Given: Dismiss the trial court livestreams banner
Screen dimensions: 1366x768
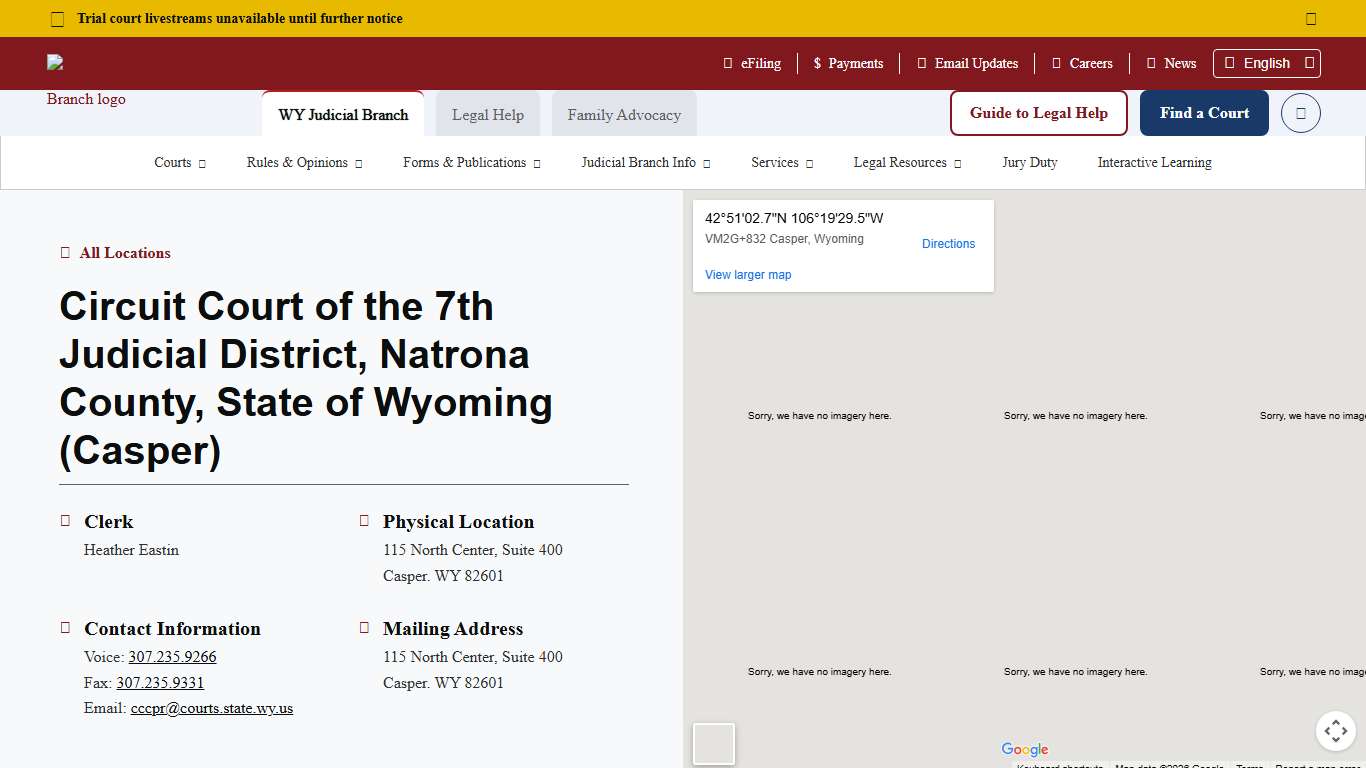Looking at the screenshot, I should point(1310,18).
